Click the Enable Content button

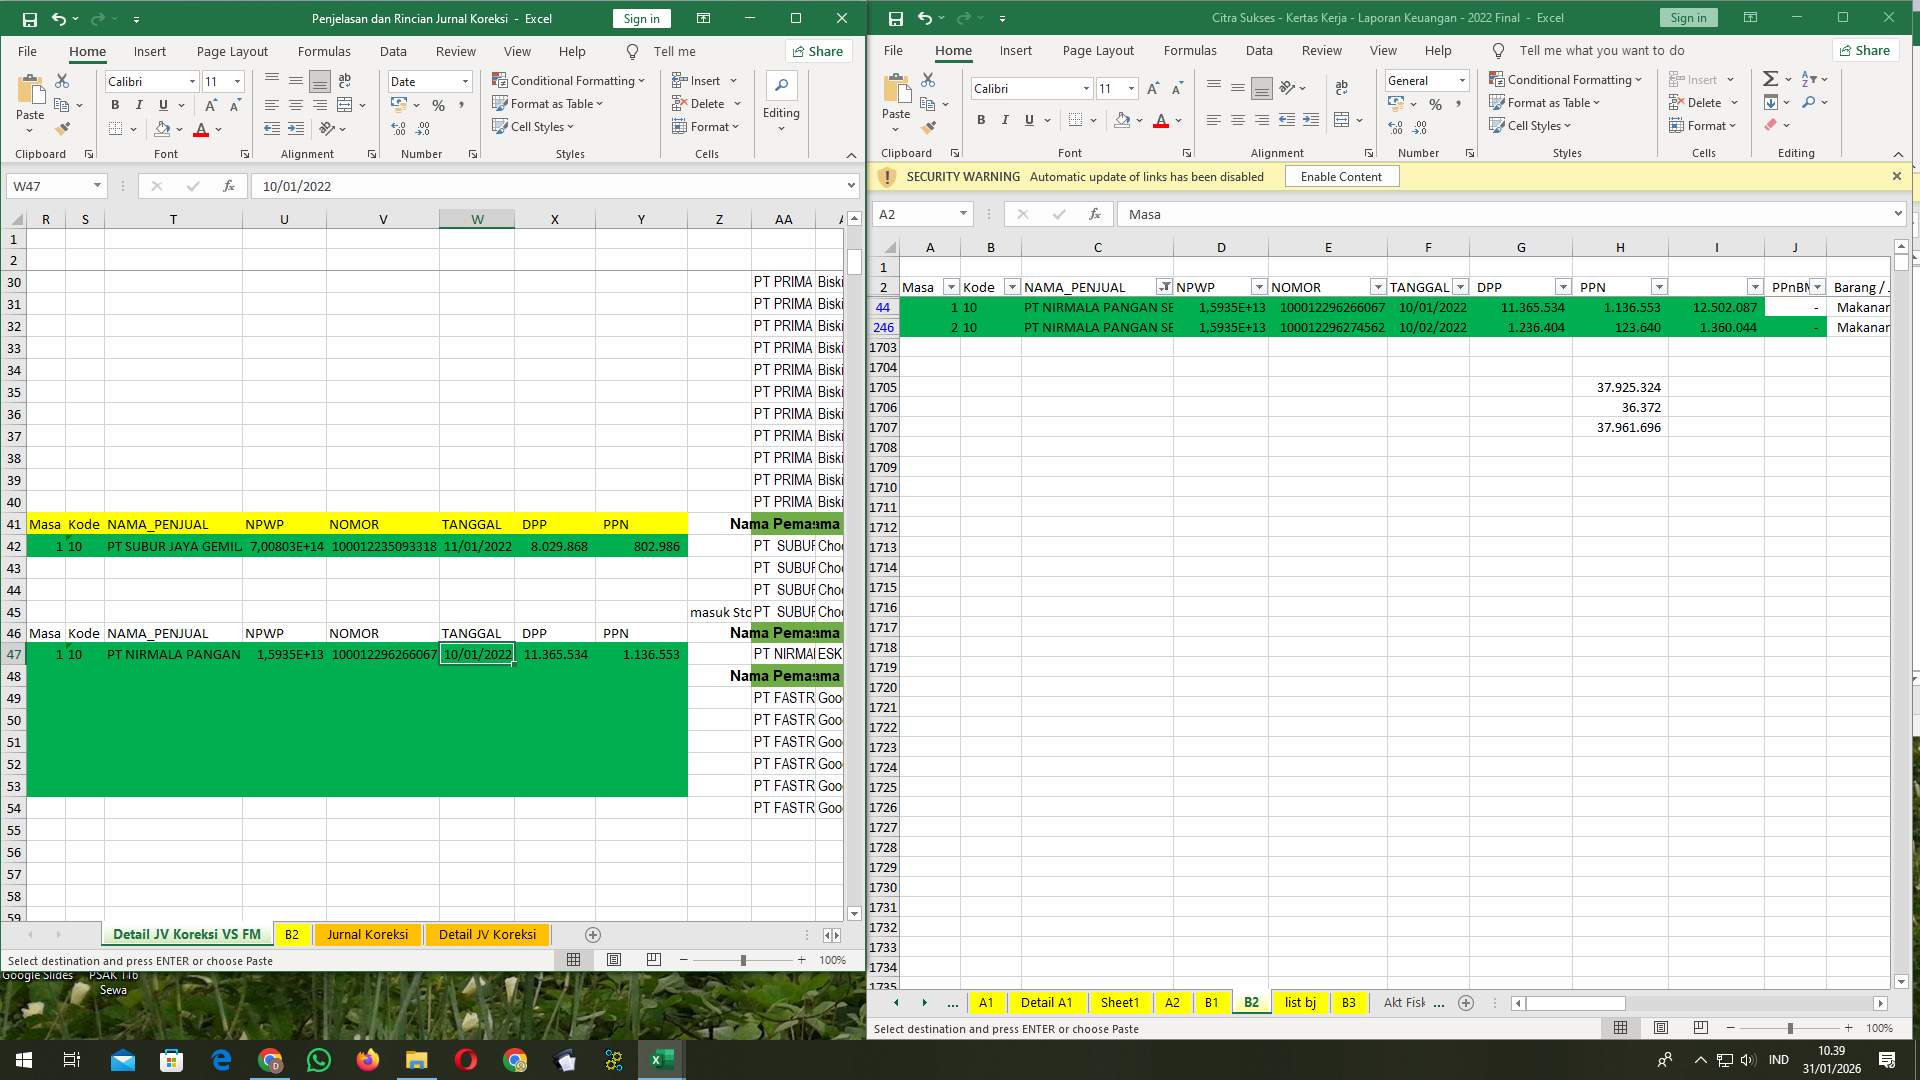coord(1341,176)
